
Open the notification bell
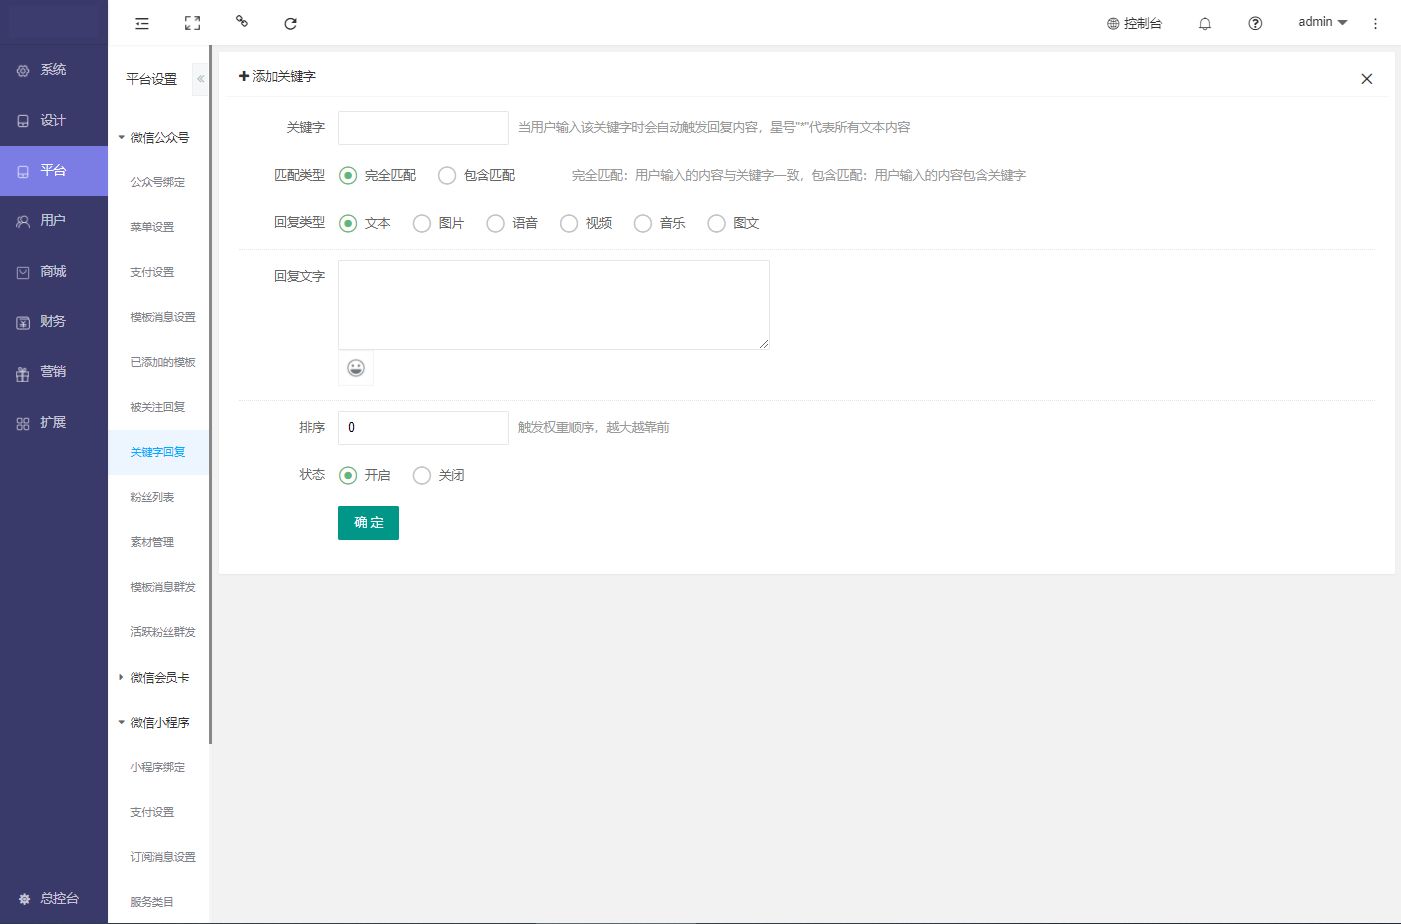(x=1205, y=23)
